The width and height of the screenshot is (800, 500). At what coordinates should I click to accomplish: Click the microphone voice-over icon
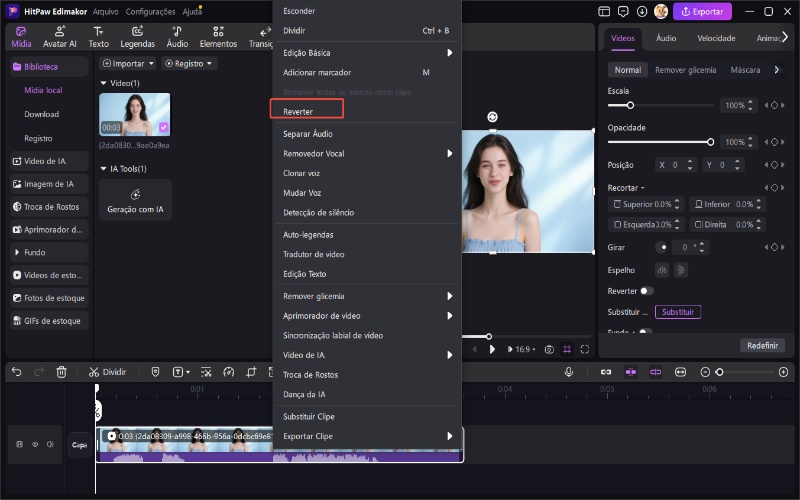point(569,372)
